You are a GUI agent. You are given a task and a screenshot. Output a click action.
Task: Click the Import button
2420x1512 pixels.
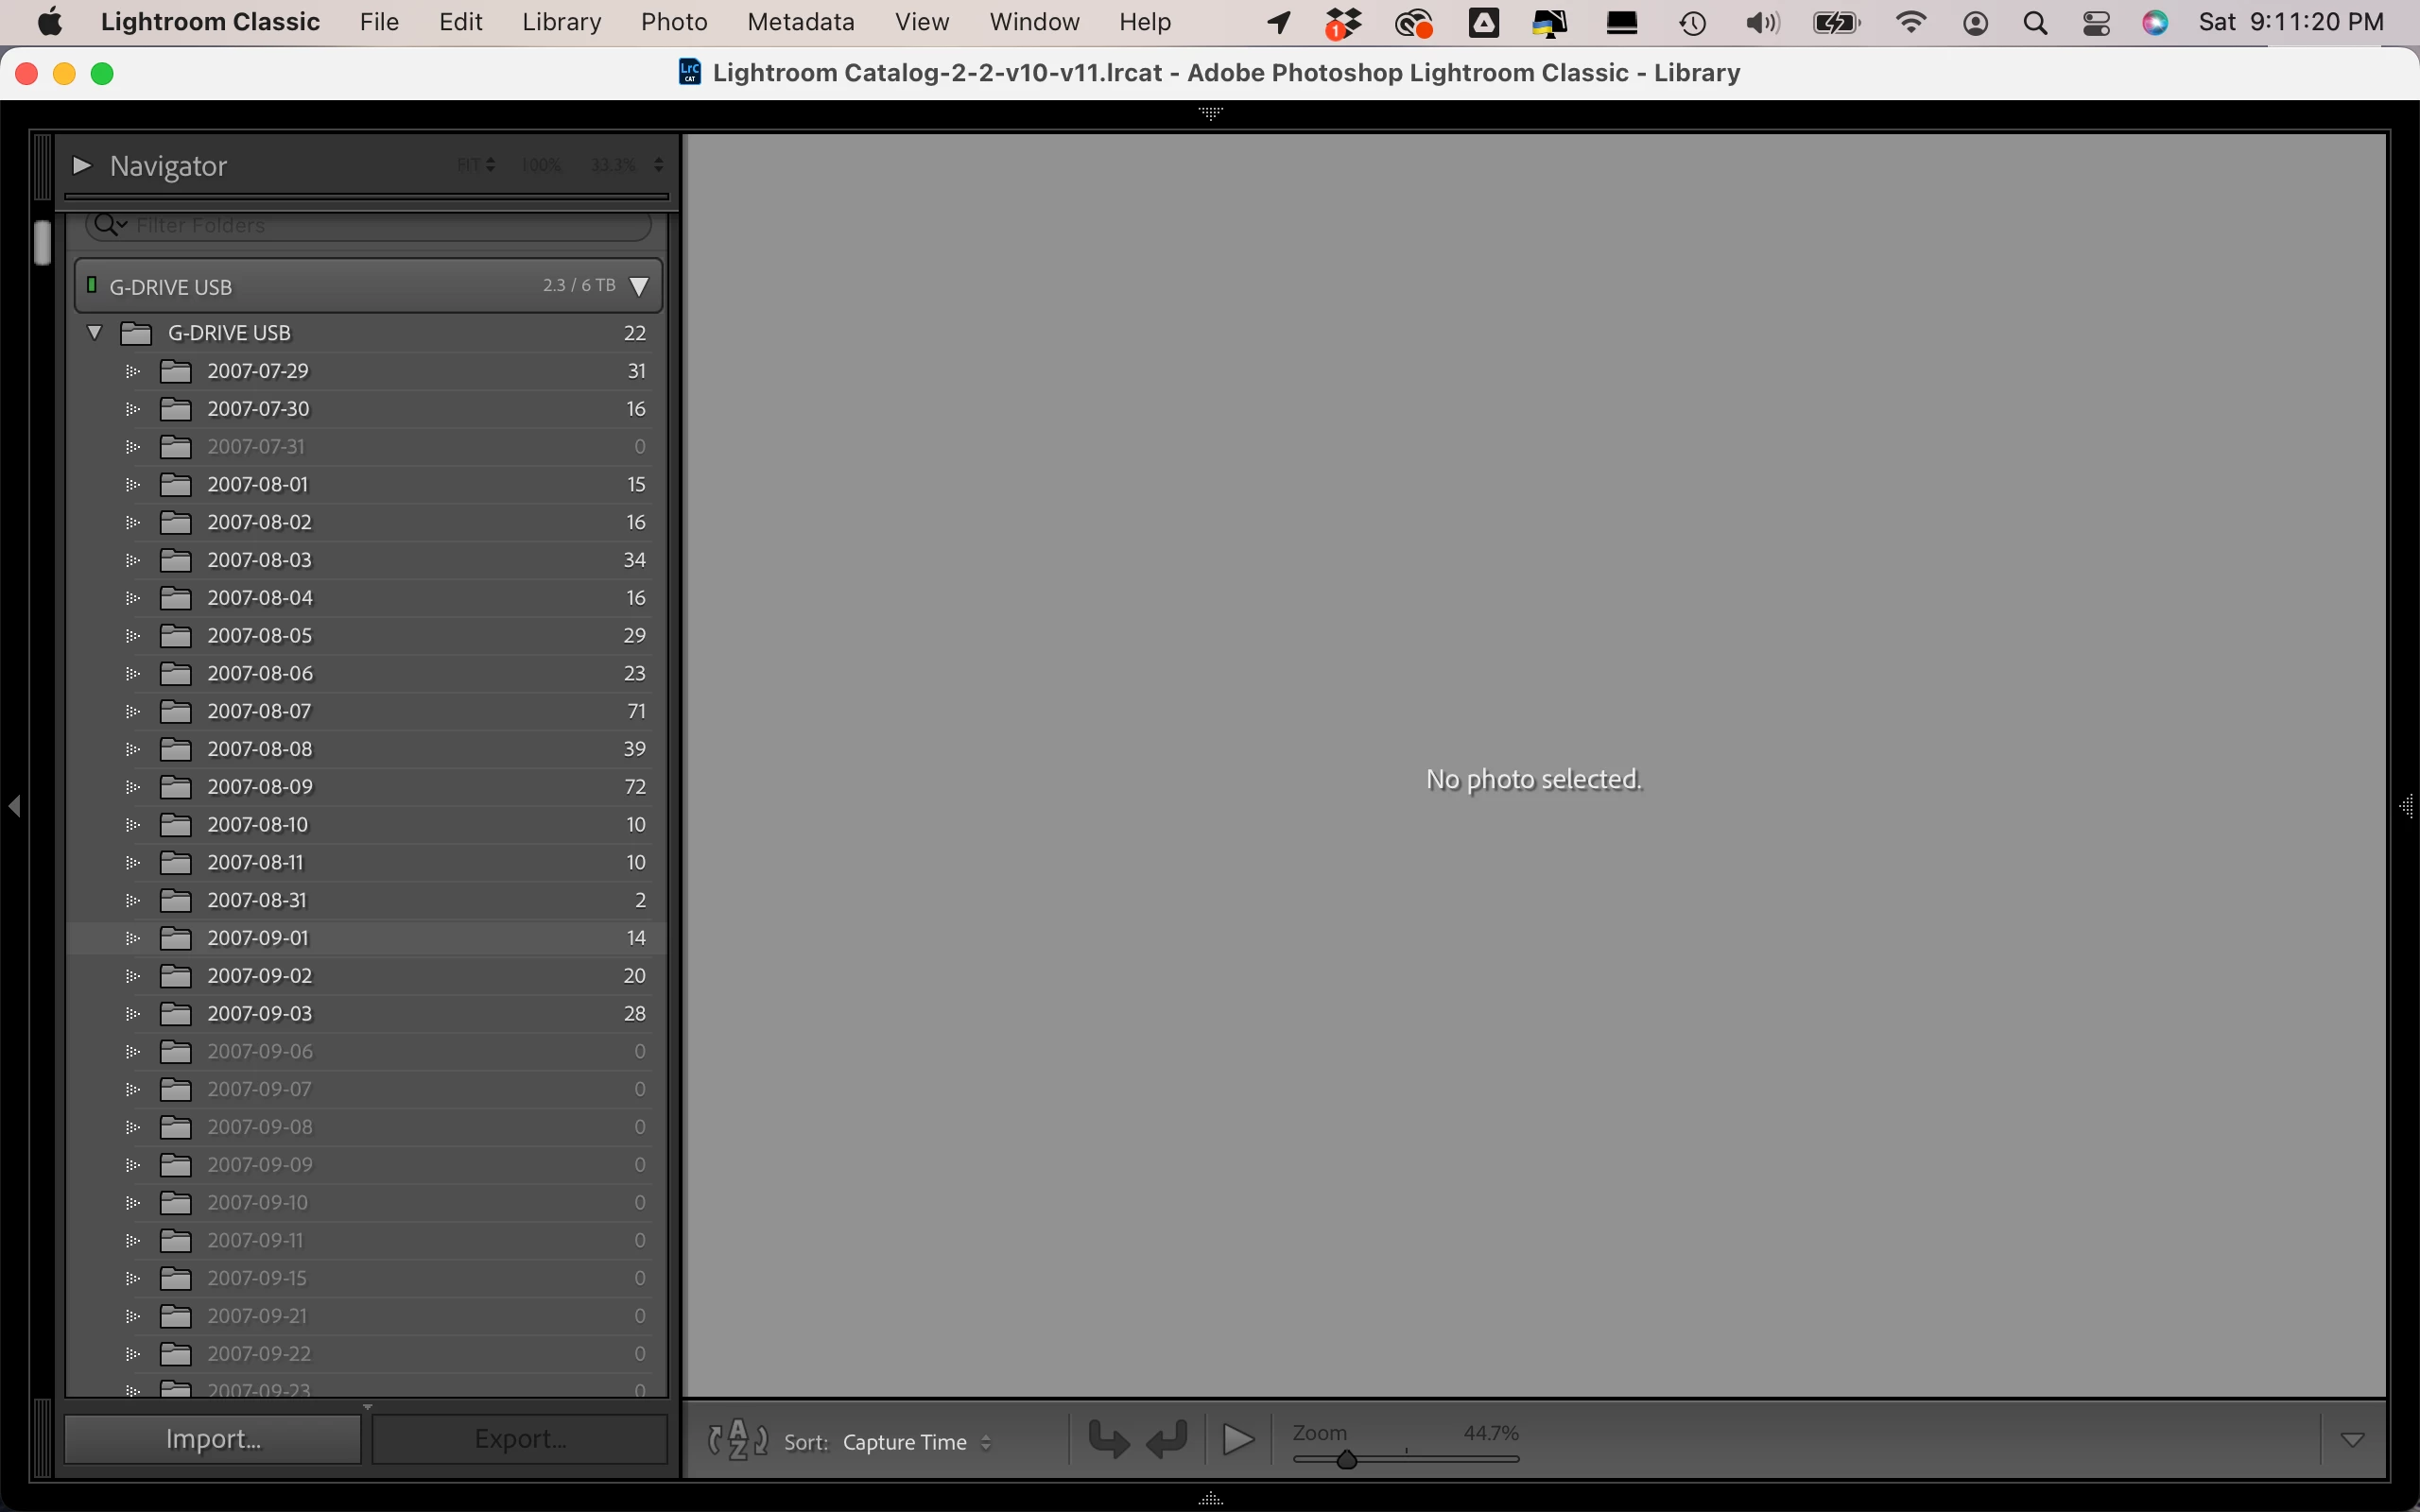click(x=213, y=1439)
